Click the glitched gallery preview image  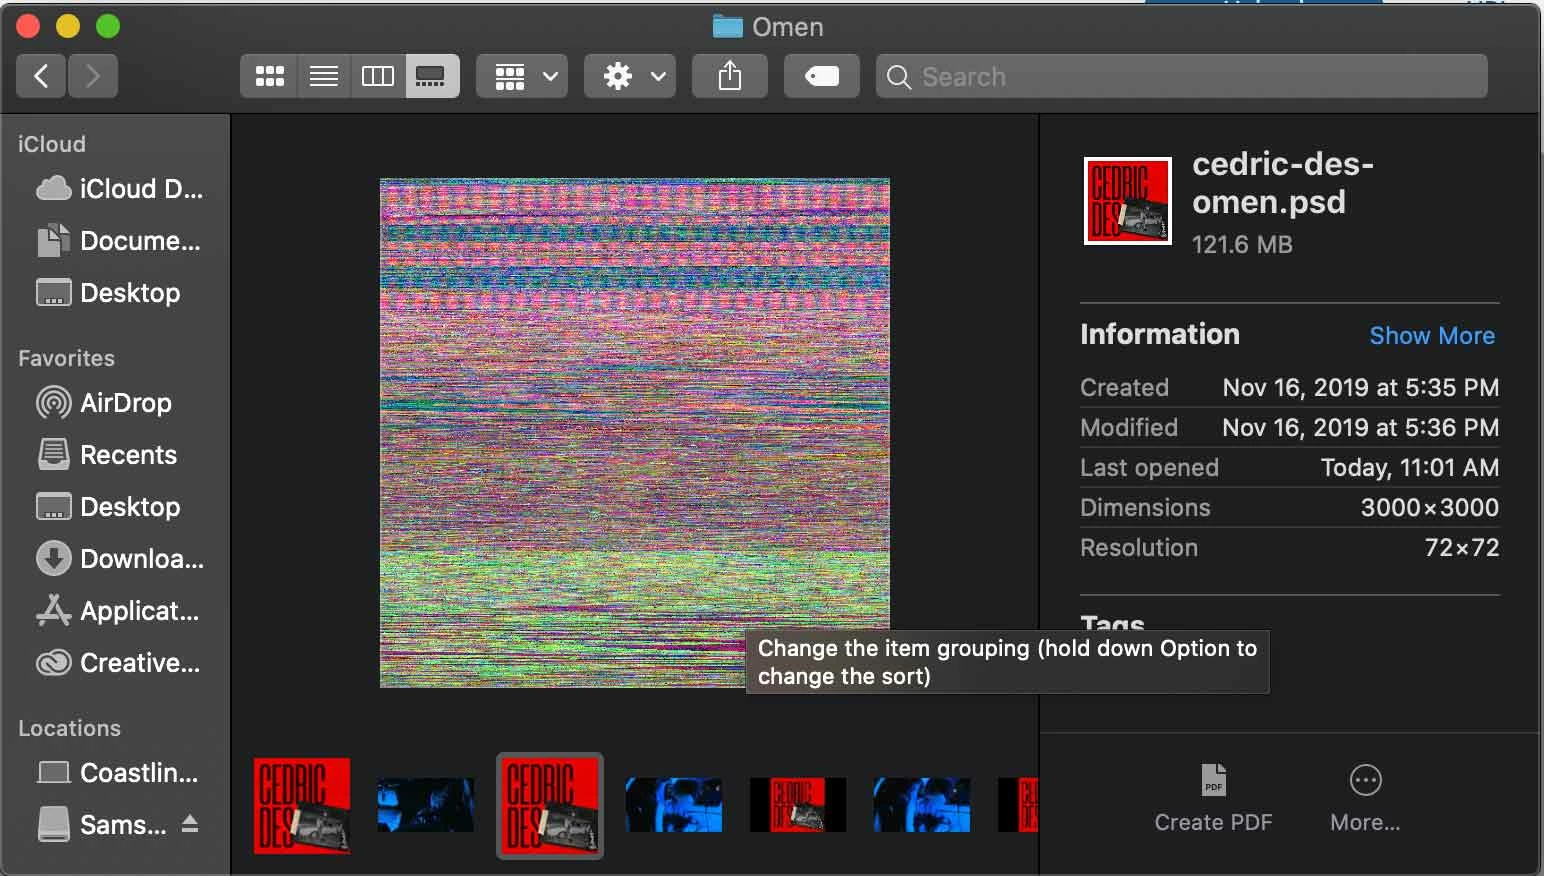pos(635,433)
